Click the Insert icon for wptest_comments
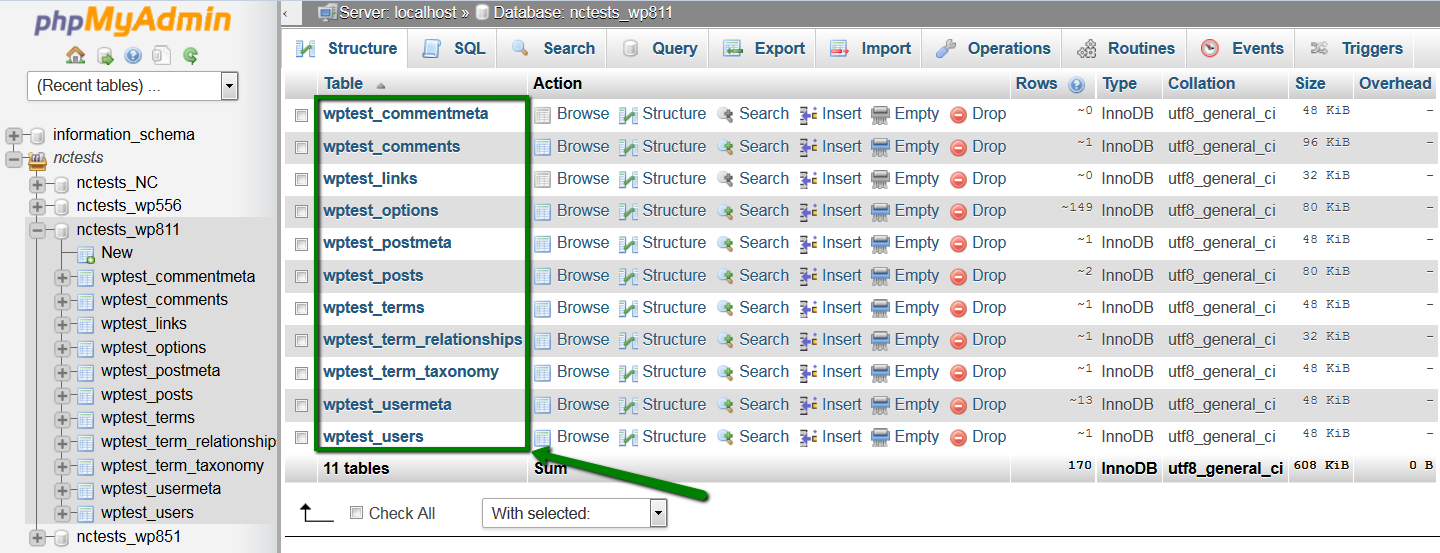1440x553 pixels. [x=808, y=147]
